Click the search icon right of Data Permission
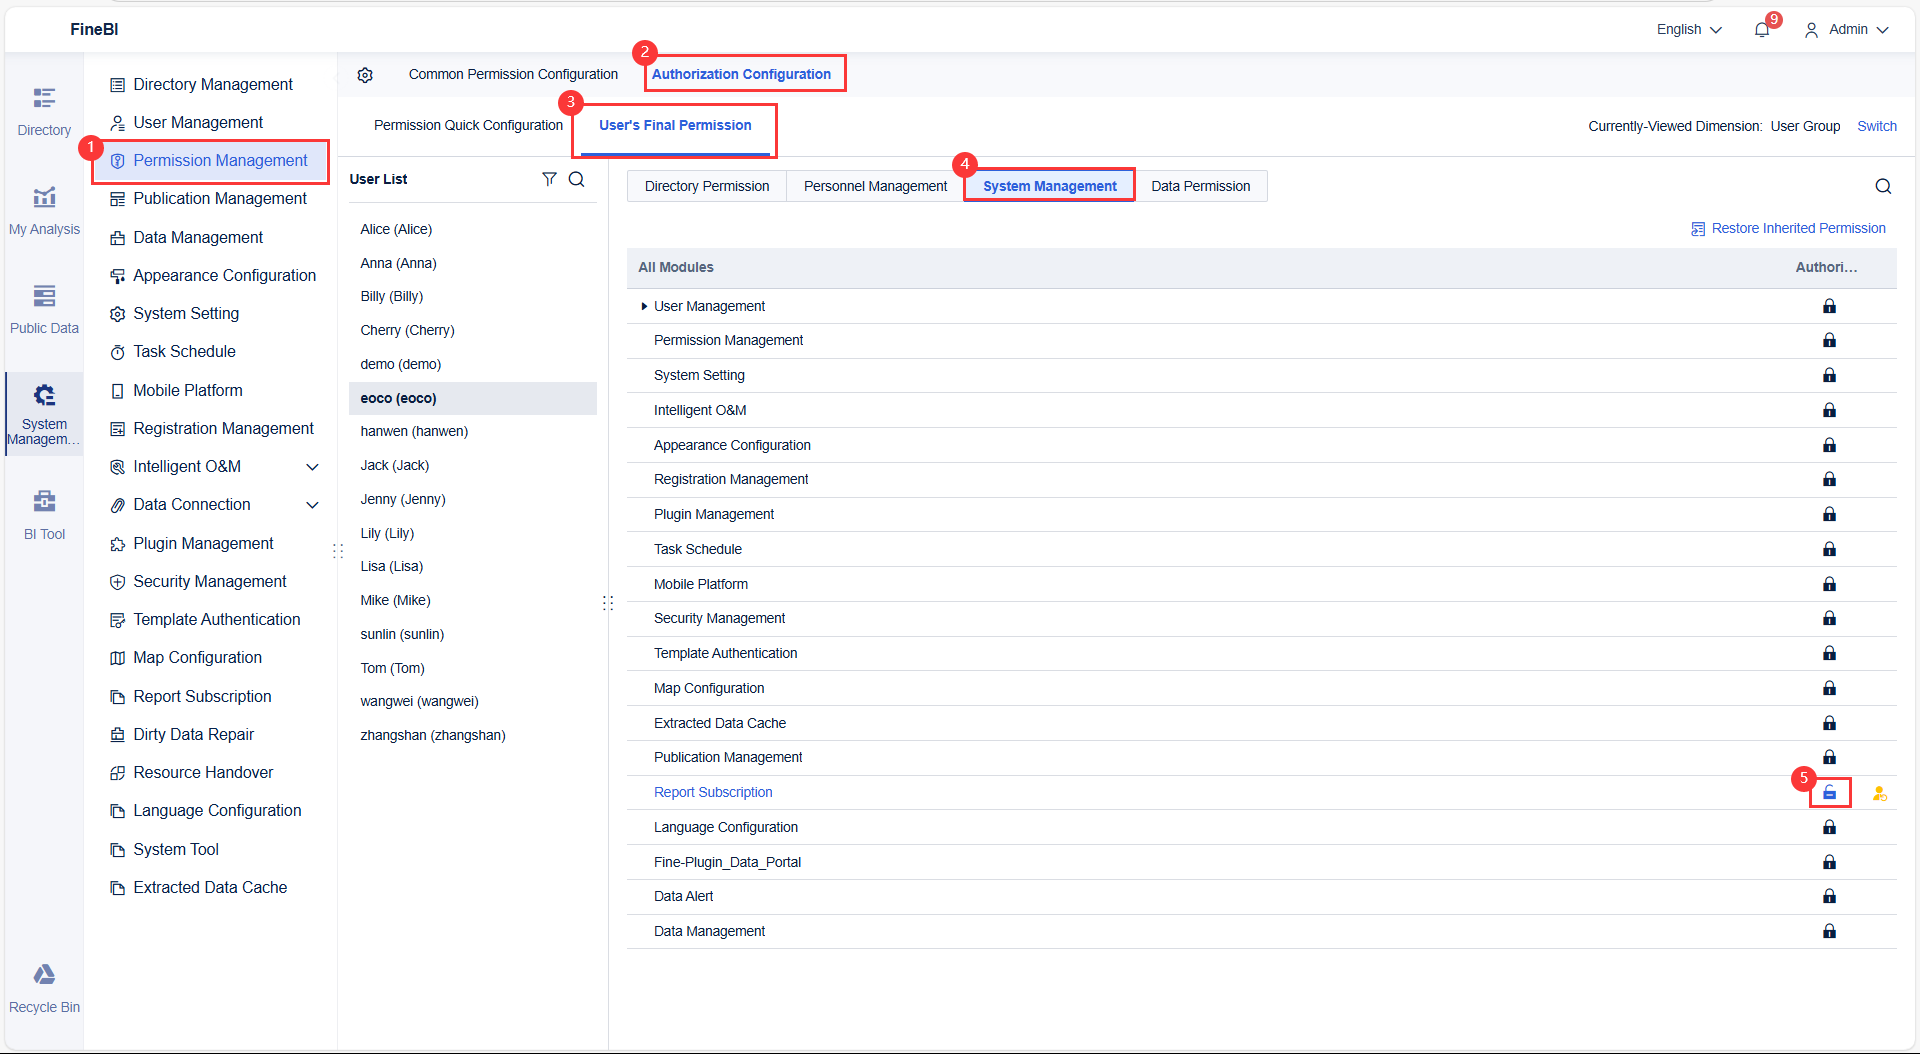Image resolution: width=1920 pixels, height=1054 pixels. tap(1883, 186)
